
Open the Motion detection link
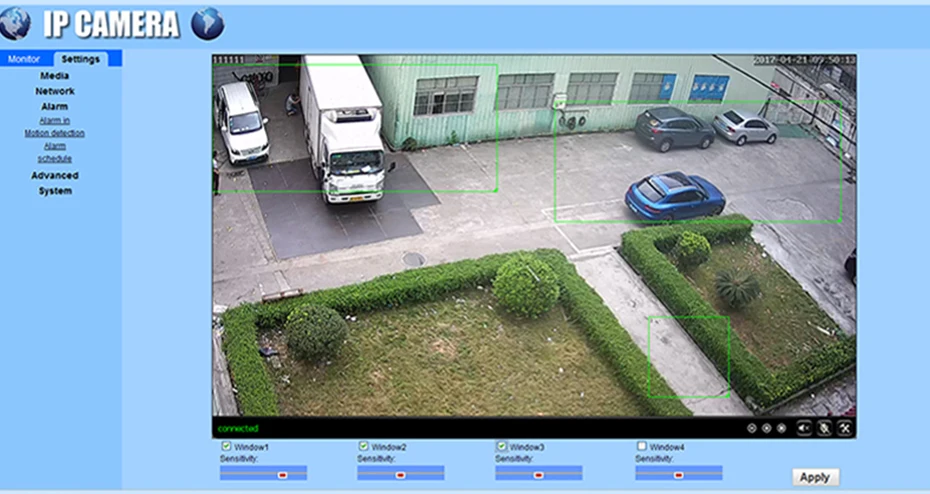pos(55,133)
